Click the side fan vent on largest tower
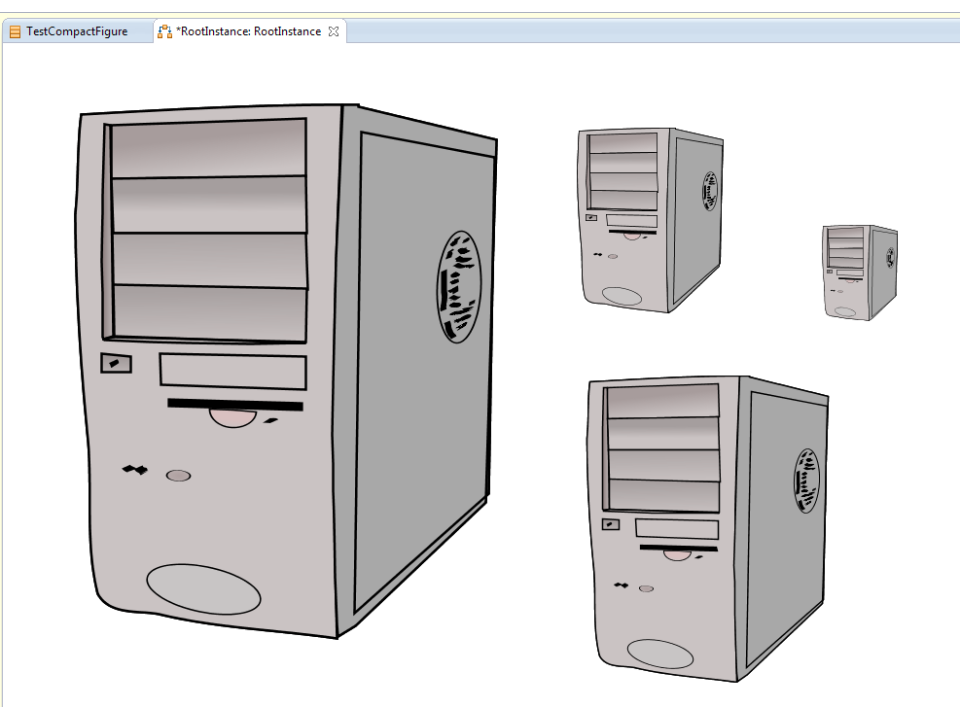This screenshot has height=720, width=960. (x=459, y=287)
